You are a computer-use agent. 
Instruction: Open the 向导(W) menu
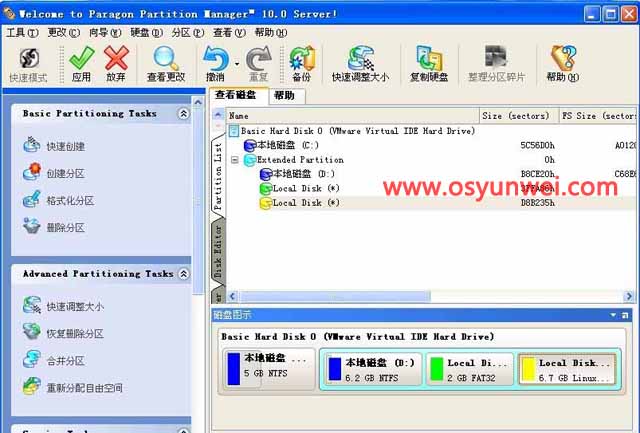(105, 33)
